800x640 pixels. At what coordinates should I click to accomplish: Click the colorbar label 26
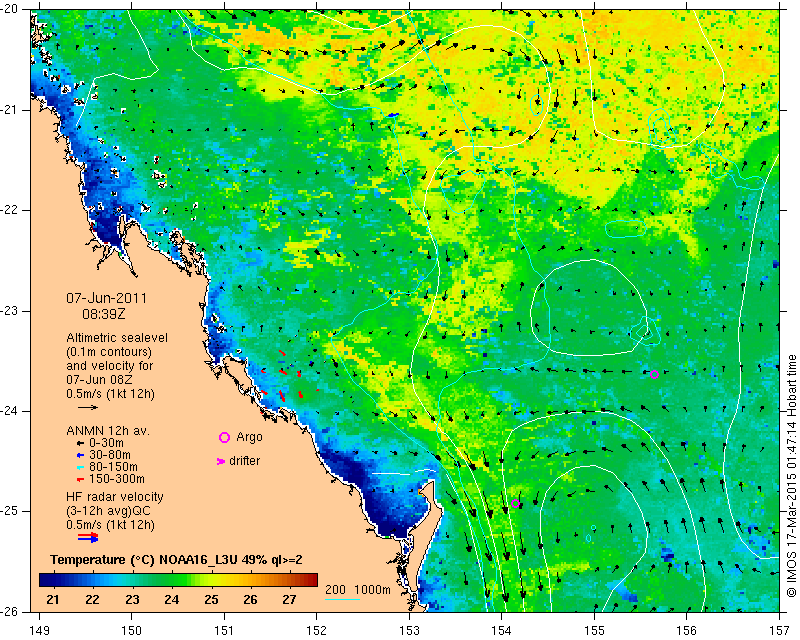coord(250,600)
